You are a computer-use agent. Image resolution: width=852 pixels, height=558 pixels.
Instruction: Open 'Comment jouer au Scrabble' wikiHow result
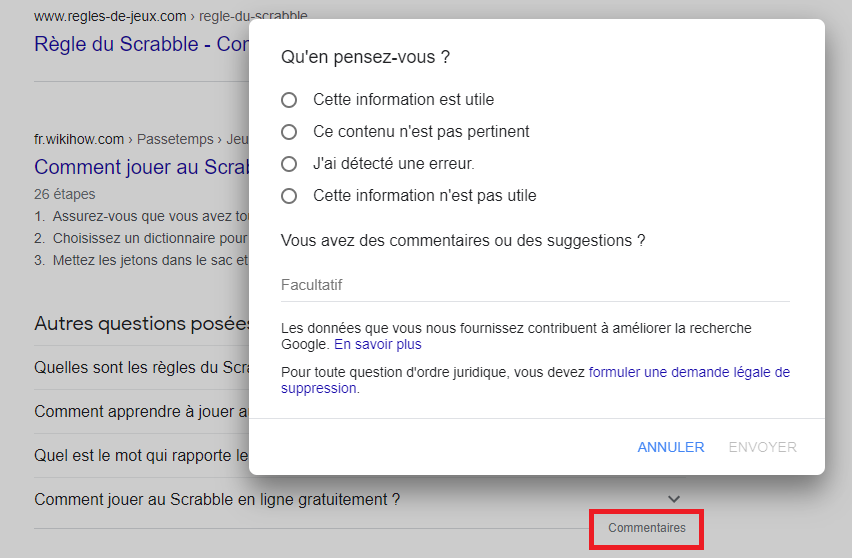point(140,167)
